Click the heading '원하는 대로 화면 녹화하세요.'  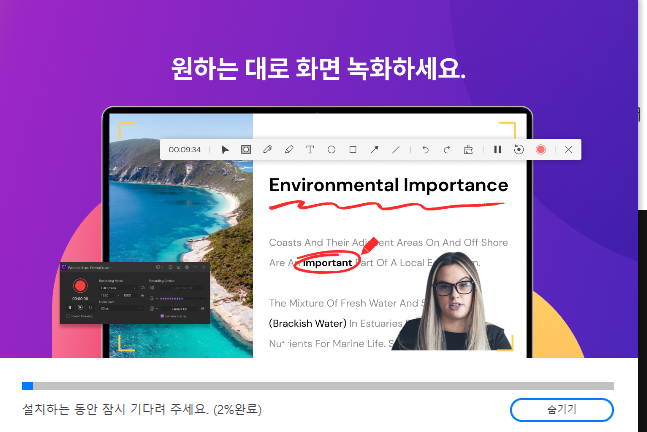[318, 68]
